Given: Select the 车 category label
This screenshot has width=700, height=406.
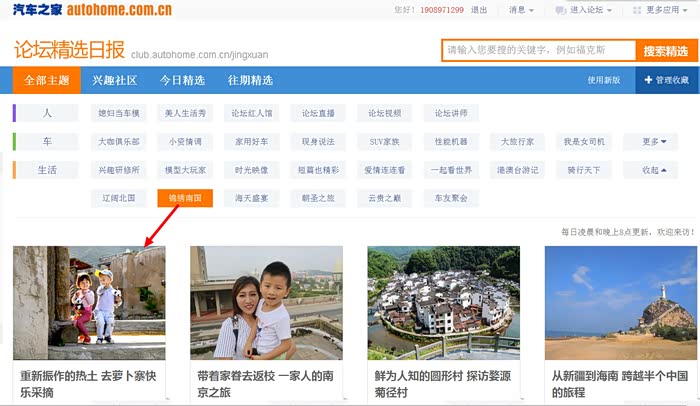Looking at the screenshot, I should click(47, 142).
